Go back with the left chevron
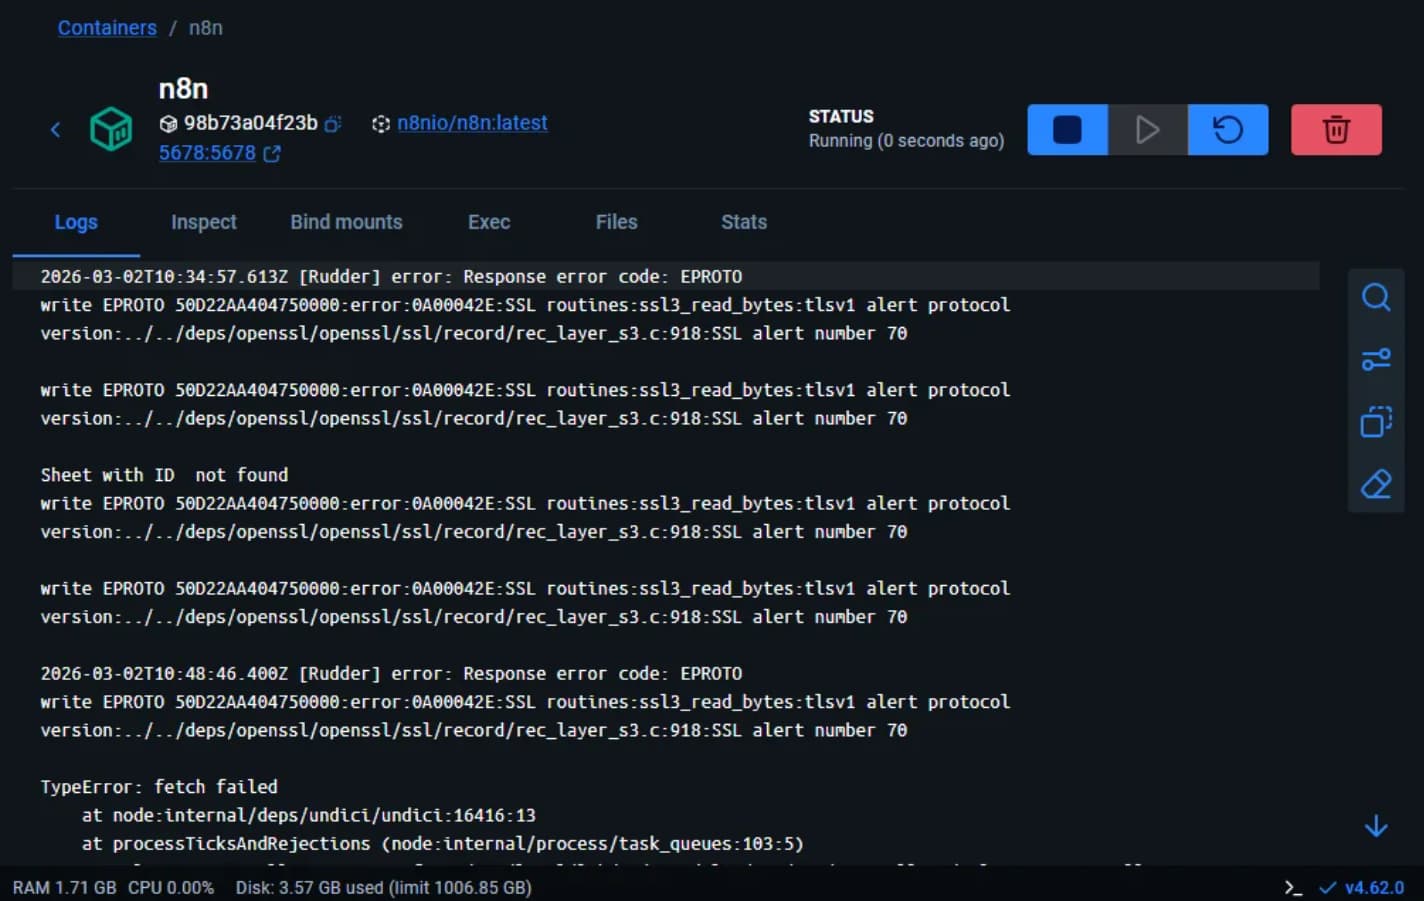This screenshot has width=1424, height=901. (56, 129)
